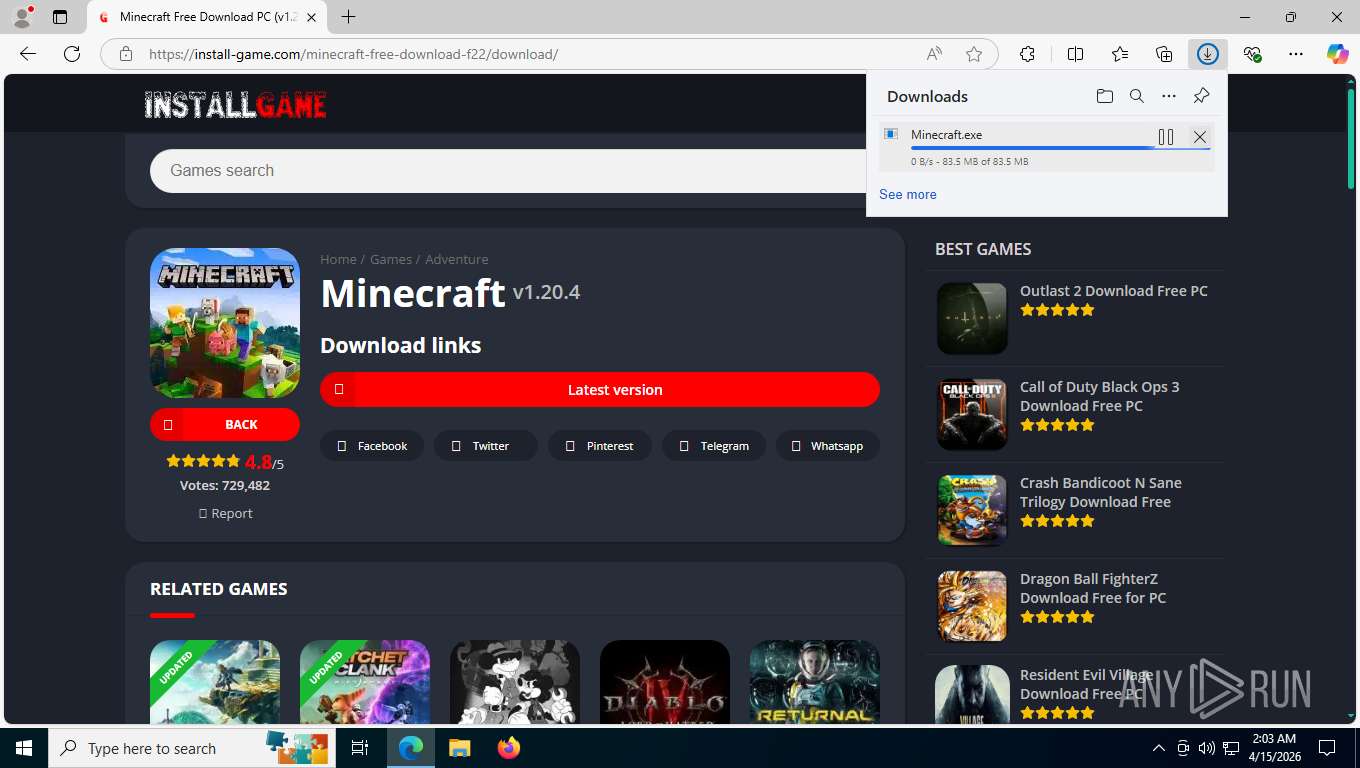Image resolution: width=1360 pixels, height=768 pixels.
Task: Open File Explorer from taskbar
Action: click(459, 748)
